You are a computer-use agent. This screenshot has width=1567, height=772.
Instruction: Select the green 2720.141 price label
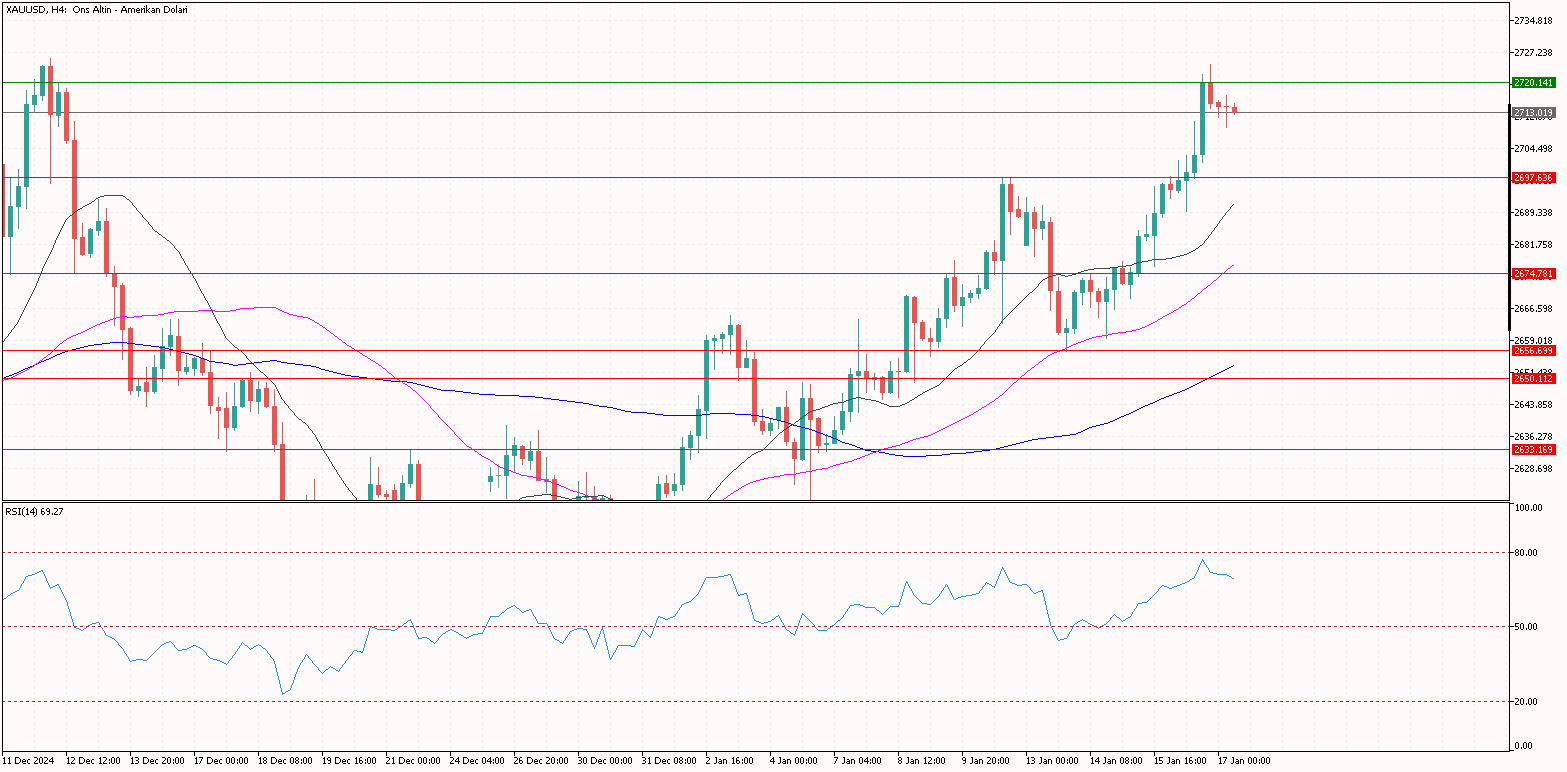point(1533,83)
